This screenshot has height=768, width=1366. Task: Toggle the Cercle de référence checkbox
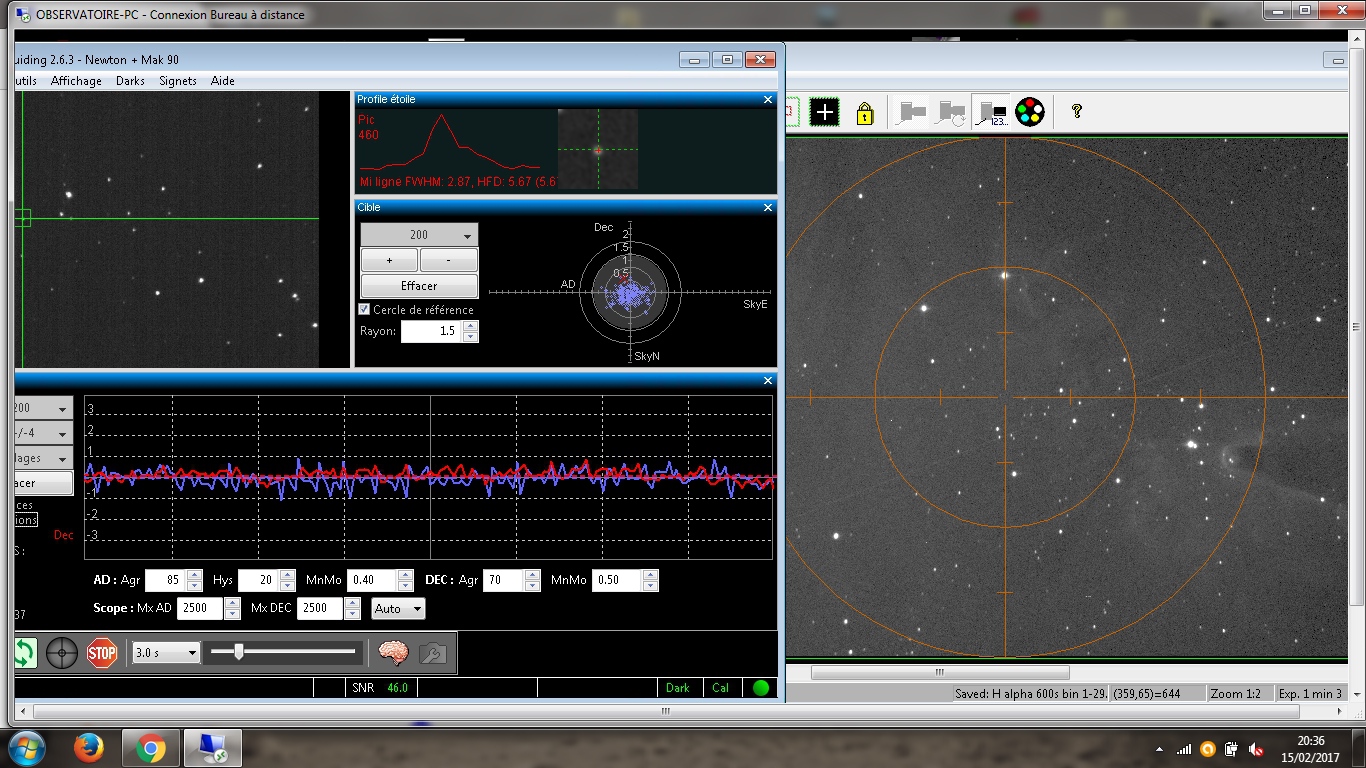(x=365, y=310)
